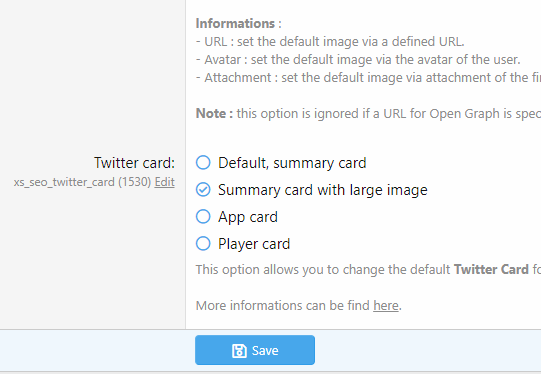Click the 'Summary card with large image' label
Image resolution: width=541 pixels, height=374 pixels.
[x=323, y=190]
